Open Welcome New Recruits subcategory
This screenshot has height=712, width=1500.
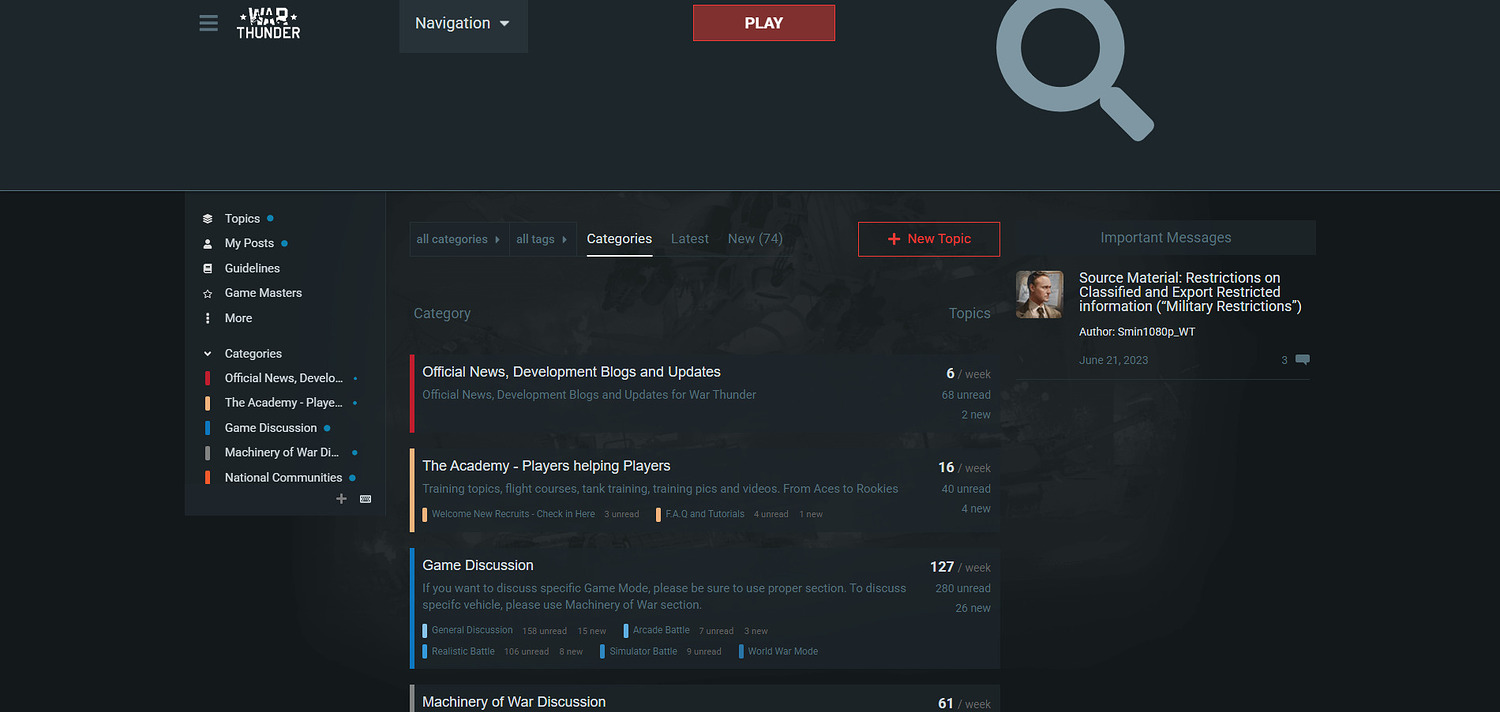(x=513, y=514)
